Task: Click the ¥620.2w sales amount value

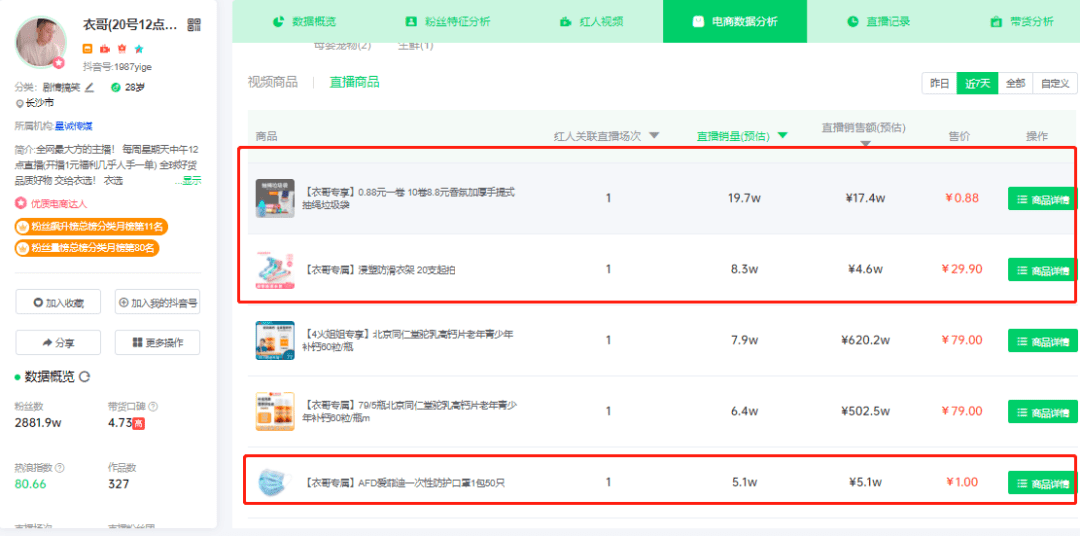Action: pos(866,340)
